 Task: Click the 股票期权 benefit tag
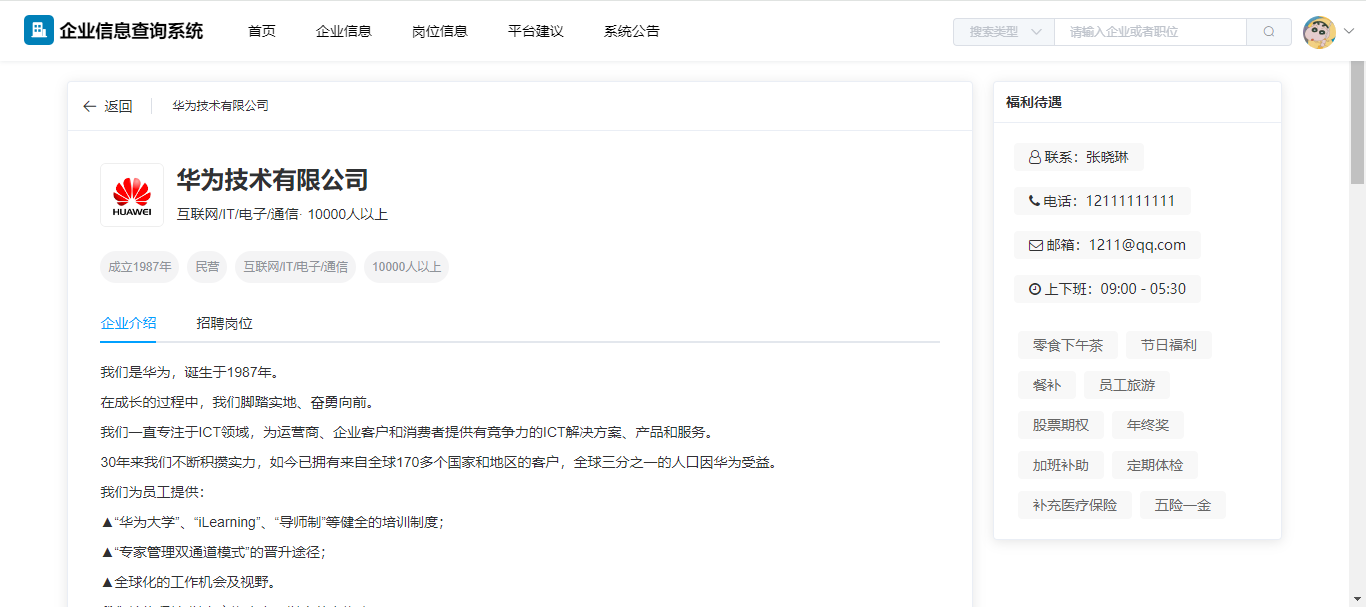1061,425
